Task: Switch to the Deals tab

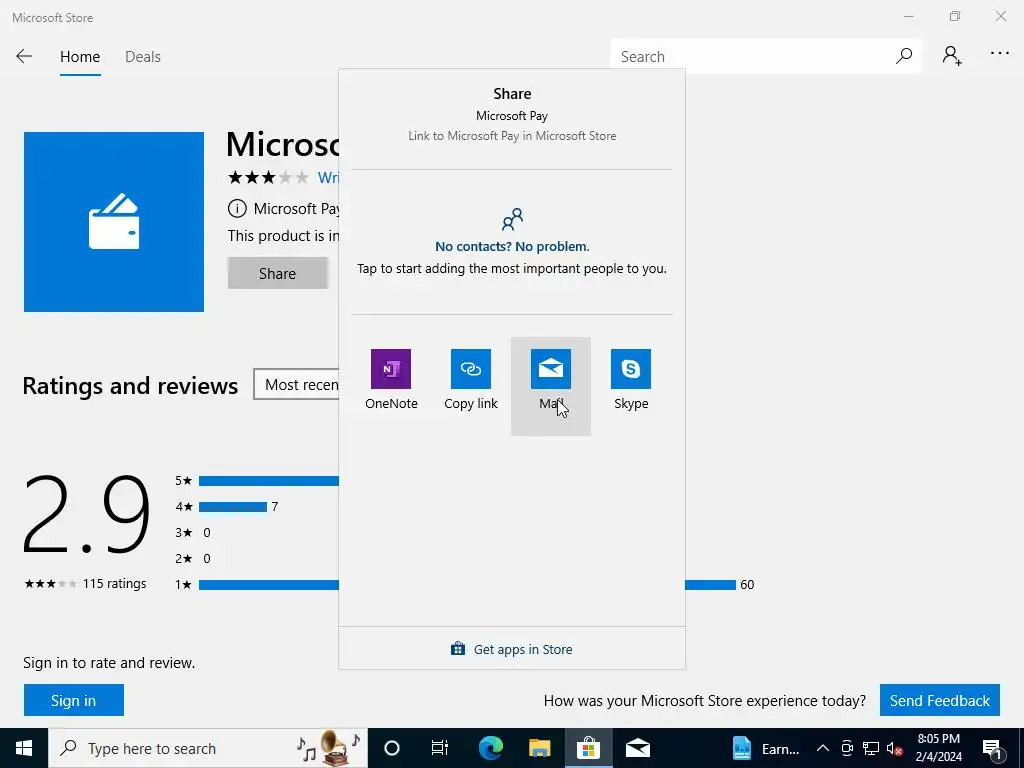Action: click(x=142, y=57)
